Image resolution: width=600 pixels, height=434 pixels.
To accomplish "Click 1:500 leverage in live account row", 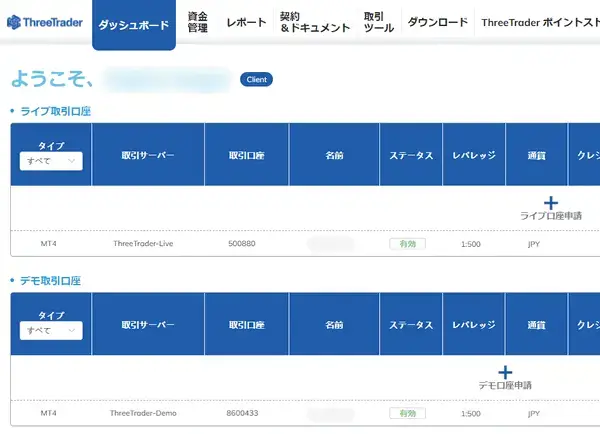I will tap(471, 244).
